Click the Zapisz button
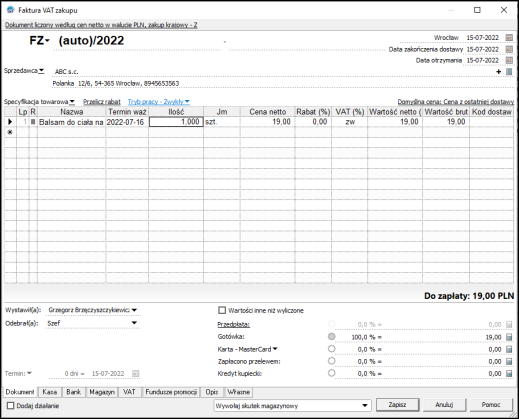Image resolution: width=519 pixels, height=419 pixels. point(397,405)
